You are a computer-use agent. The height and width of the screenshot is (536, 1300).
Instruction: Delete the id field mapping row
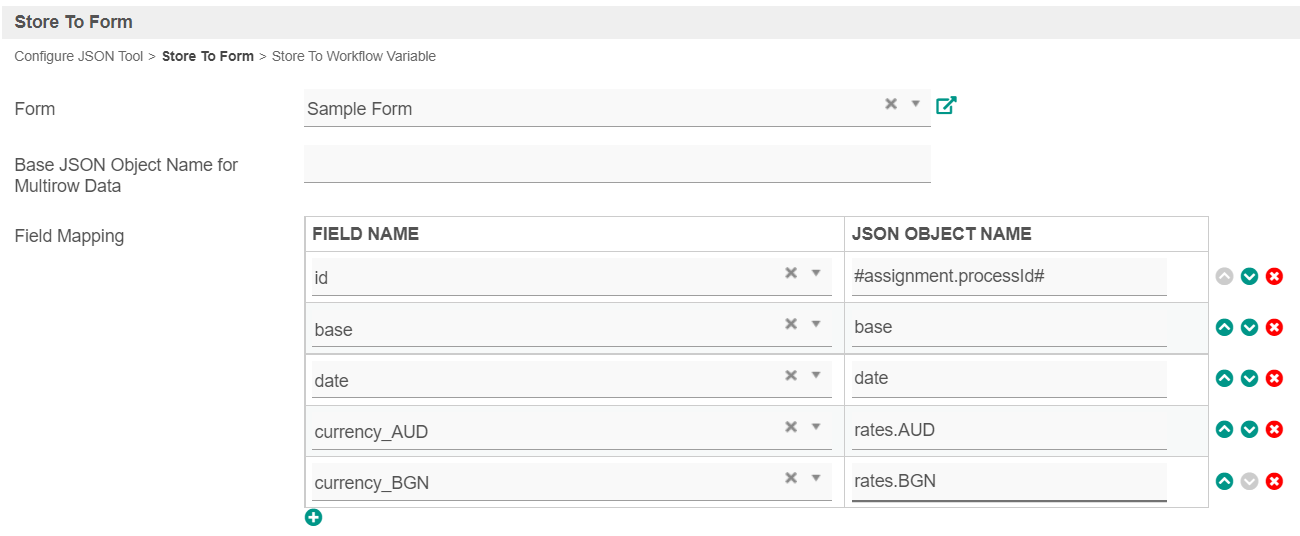pos(1274,276)
